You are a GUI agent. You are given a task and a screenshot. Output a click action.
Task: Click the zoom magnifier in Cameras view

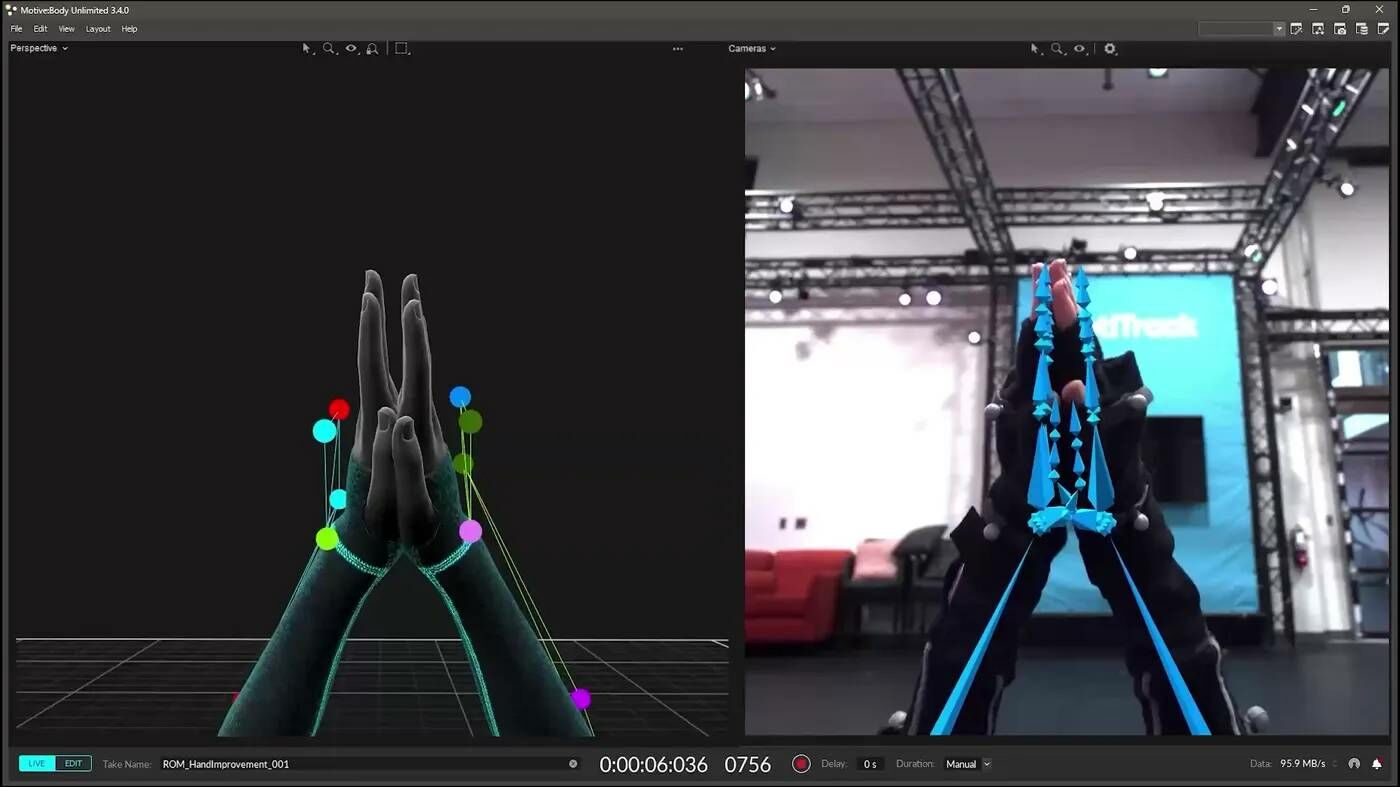click(1057, 48)
